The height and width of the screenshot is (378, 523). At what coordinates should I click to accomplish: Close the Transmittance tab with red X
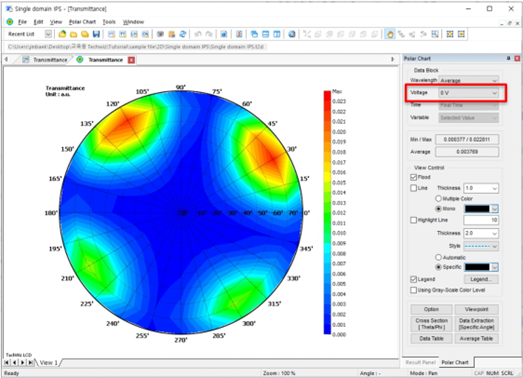pyautogui.click(x=131, y=60)
